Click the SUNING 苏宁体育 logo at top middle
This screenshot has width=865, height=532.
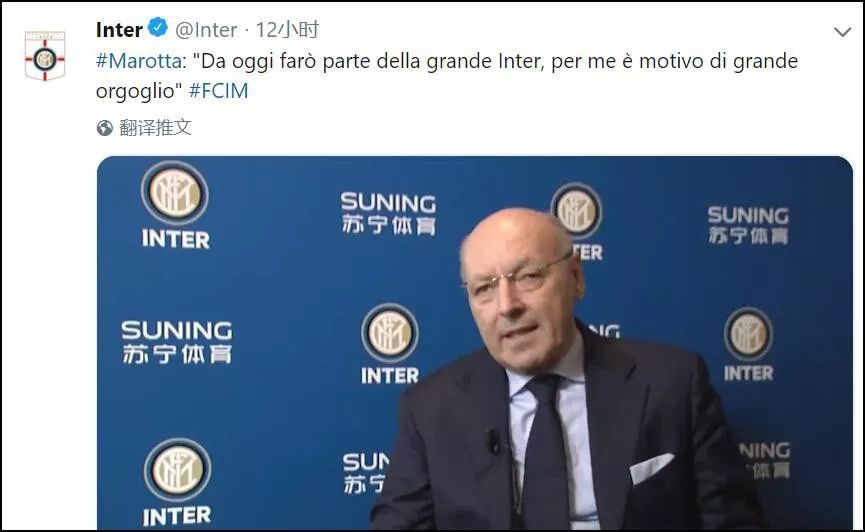[x=388, y=214]
